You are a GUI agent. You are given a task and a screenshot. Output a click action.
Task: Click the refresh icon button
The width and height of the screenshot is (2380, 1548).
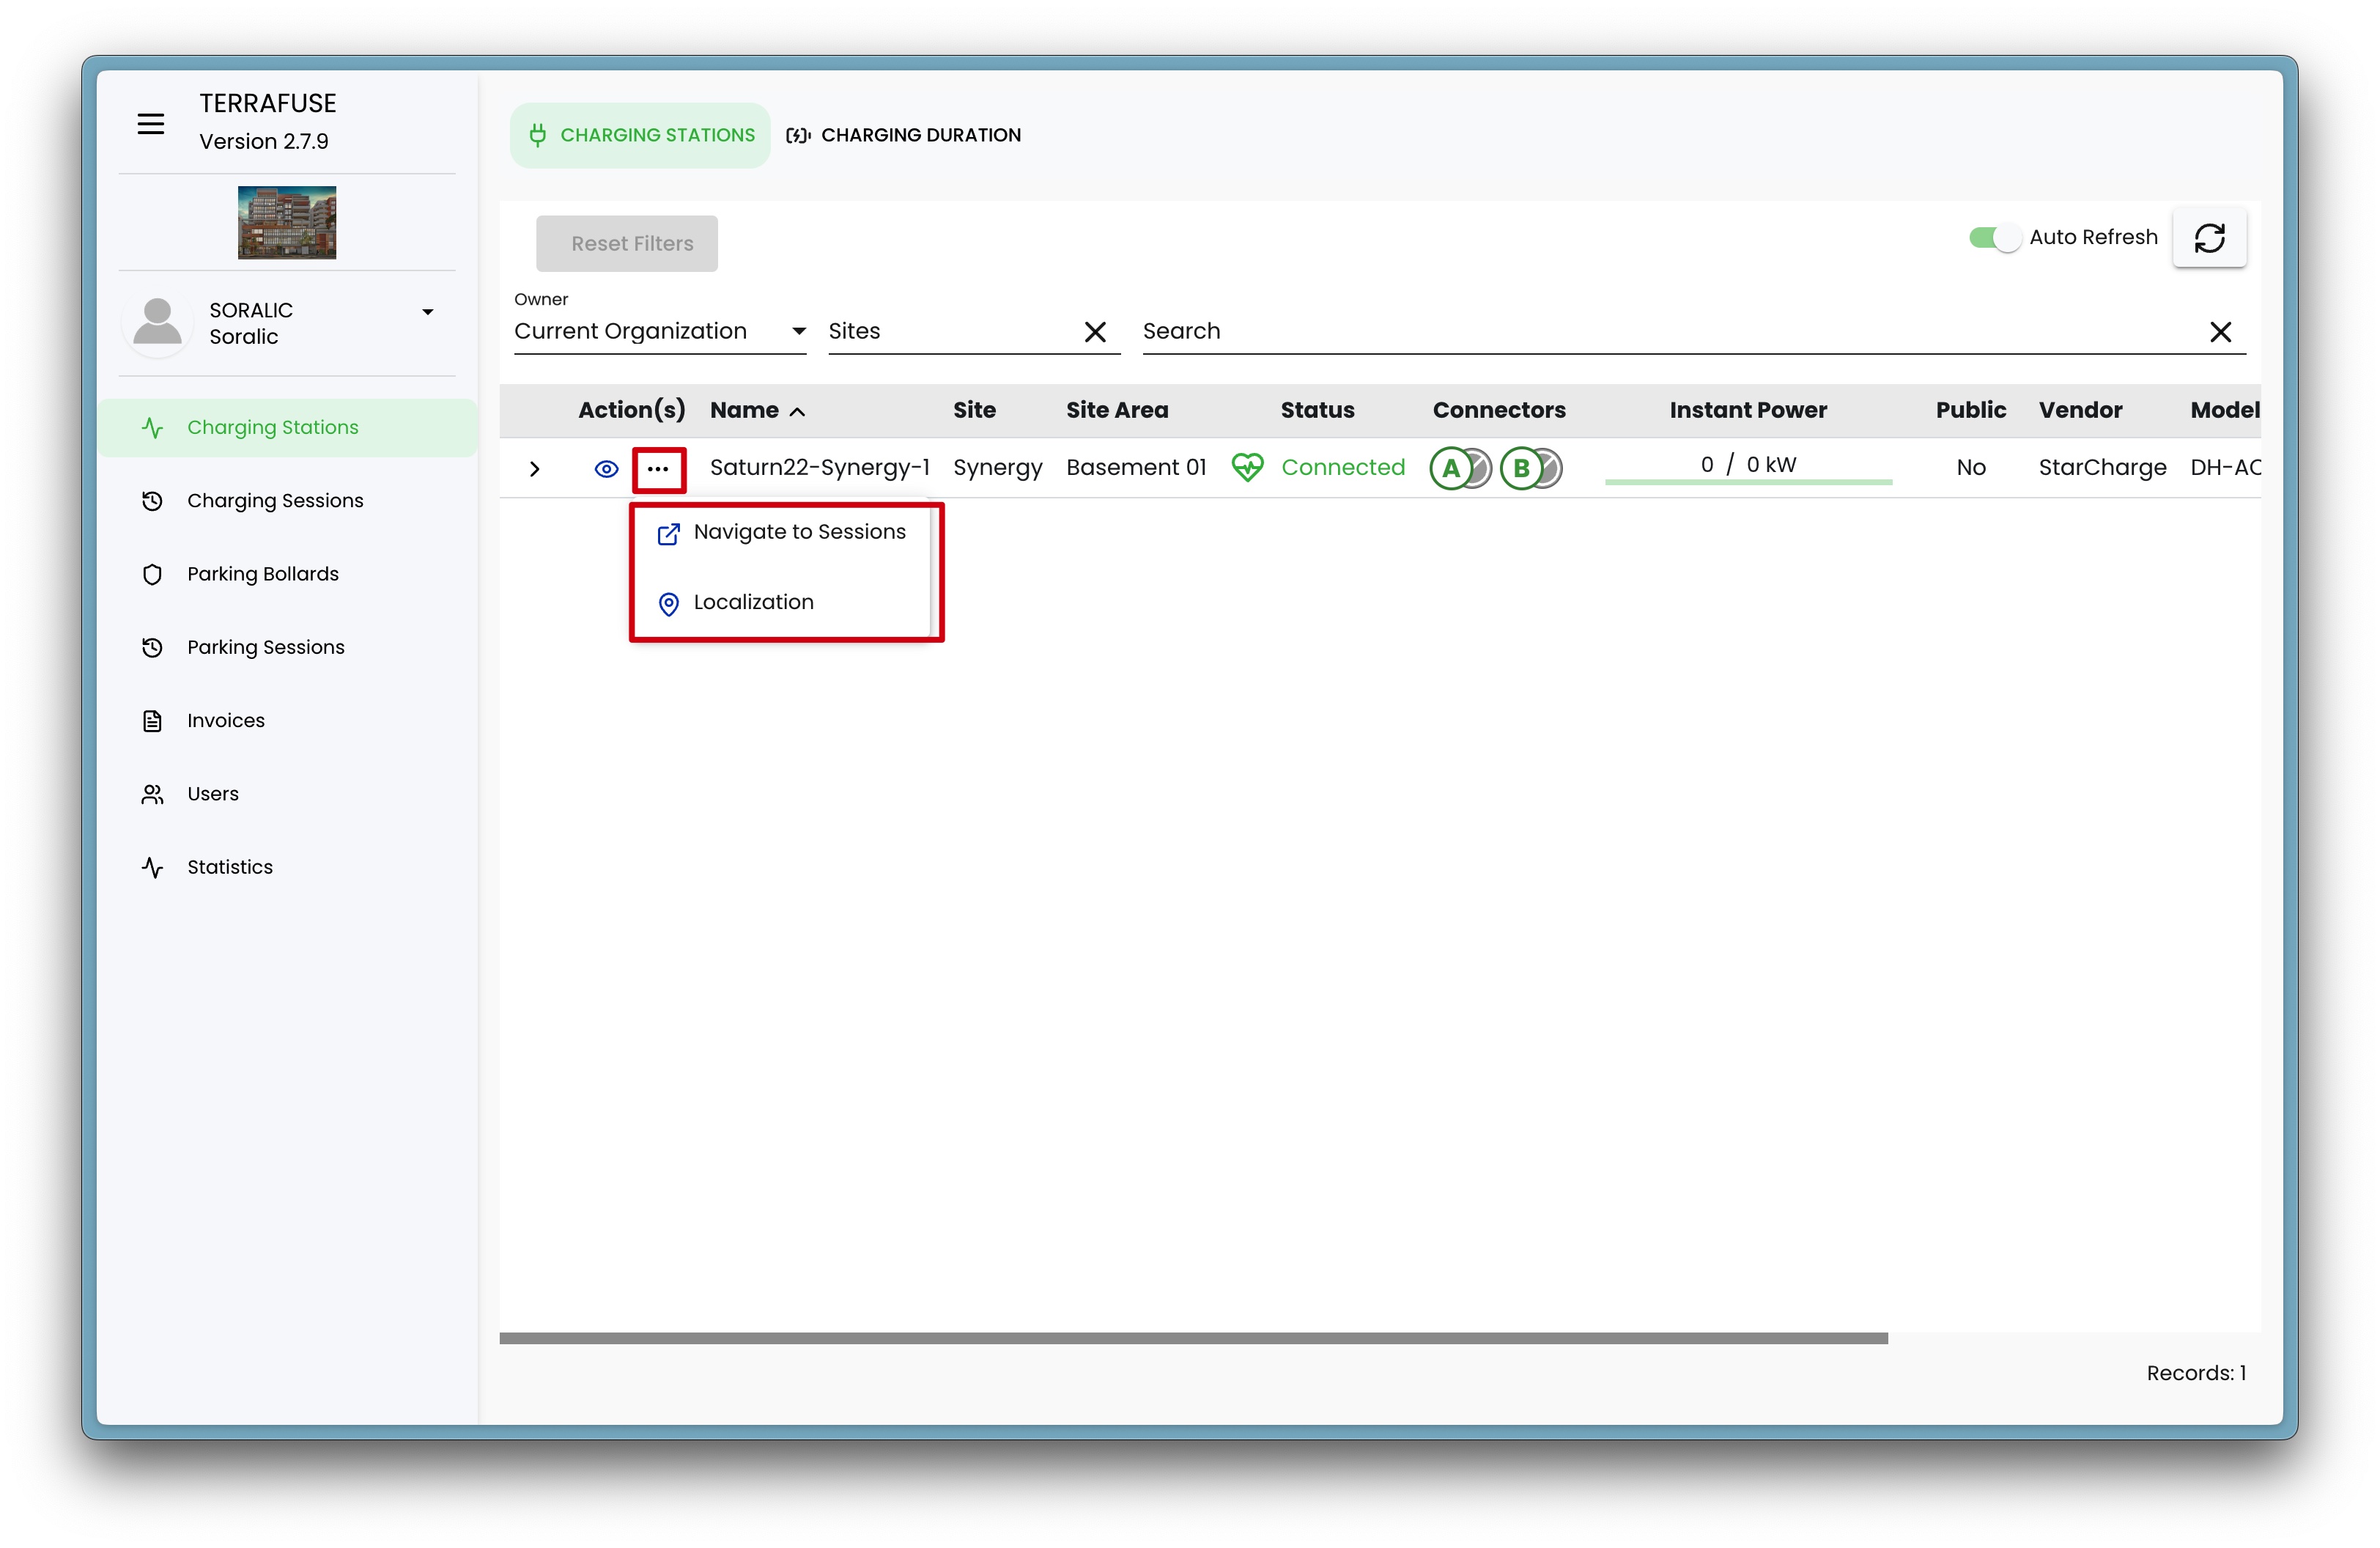(x=2209, y=238)
